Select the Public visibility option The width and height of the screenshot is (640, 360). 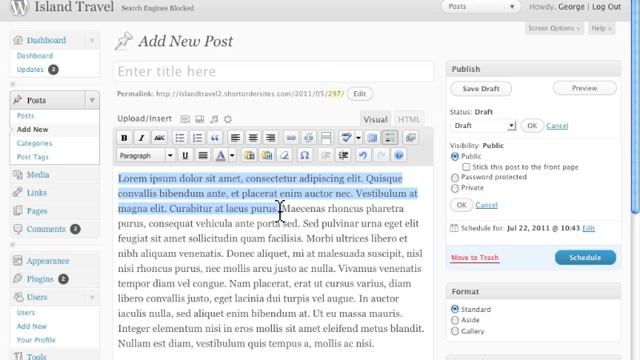pos(455,156)
